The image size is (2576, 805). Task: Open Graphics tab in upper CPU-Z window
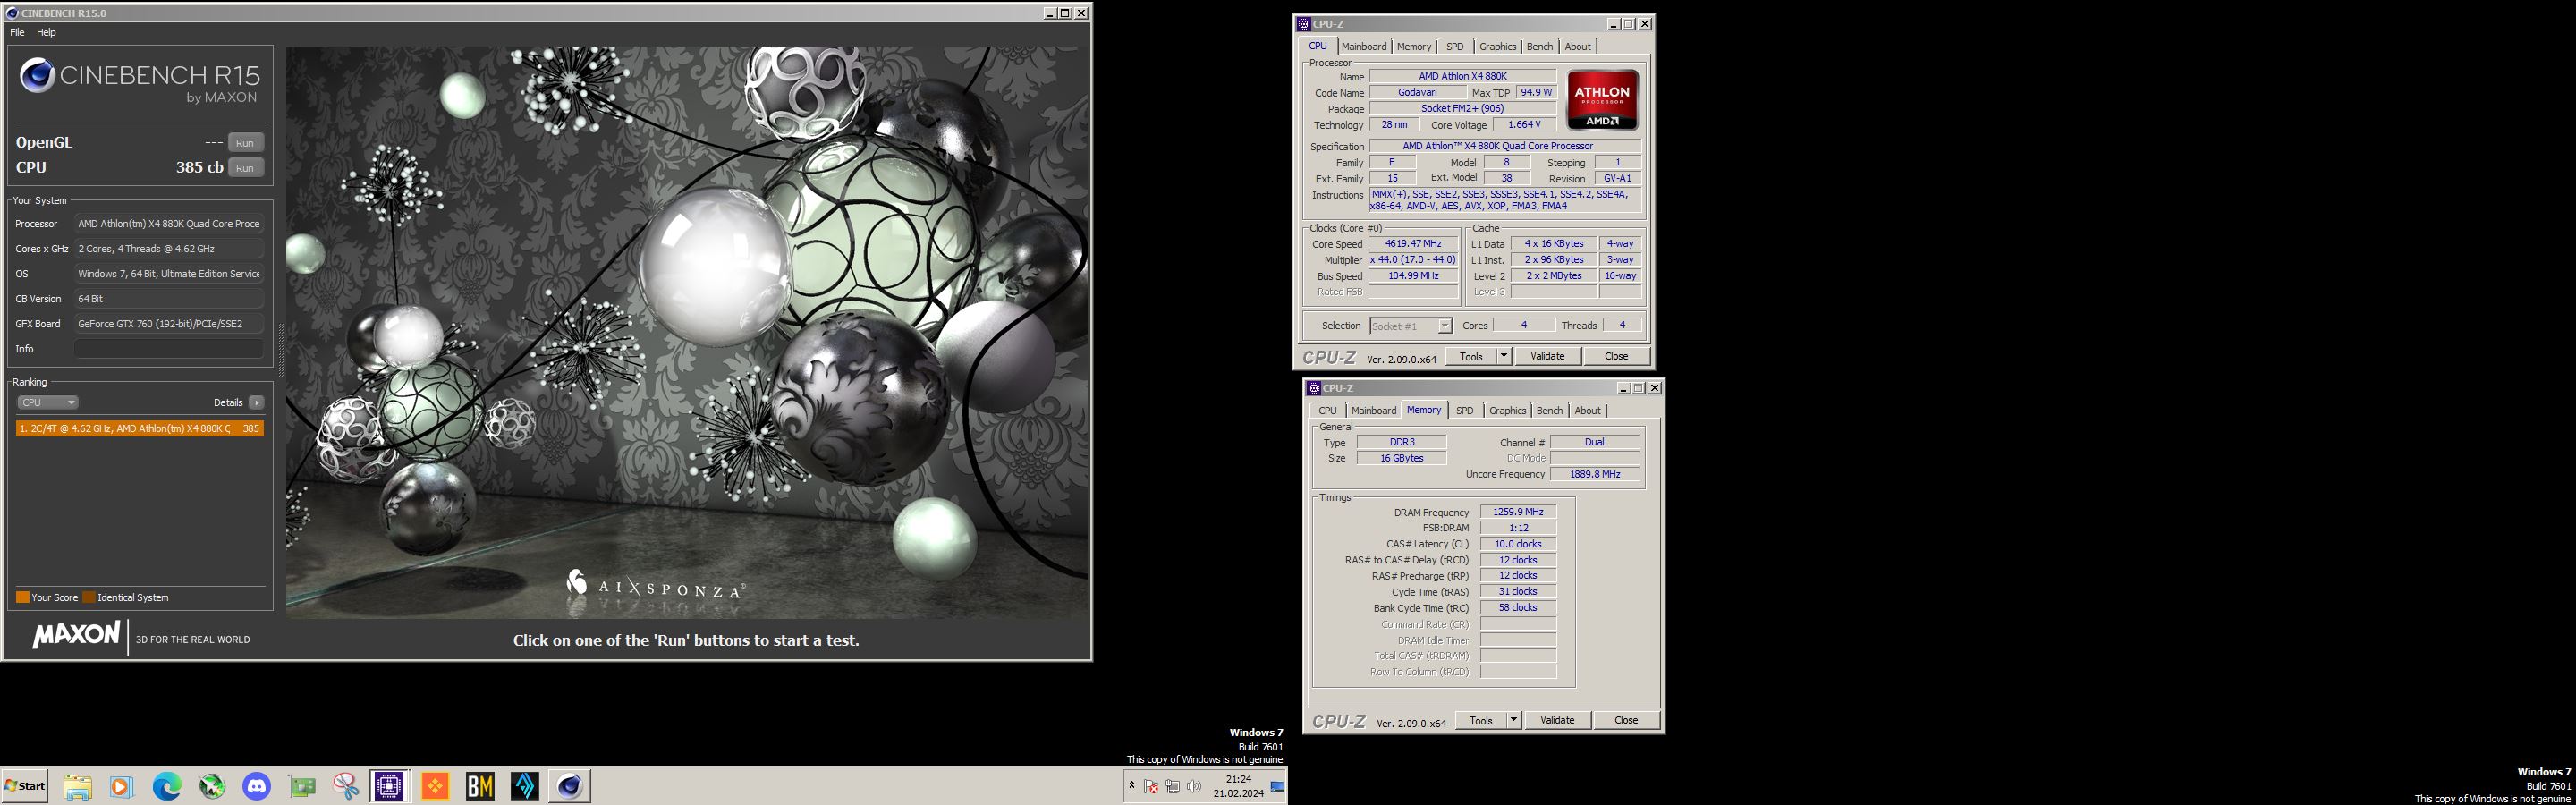[x=1497, y=47]
